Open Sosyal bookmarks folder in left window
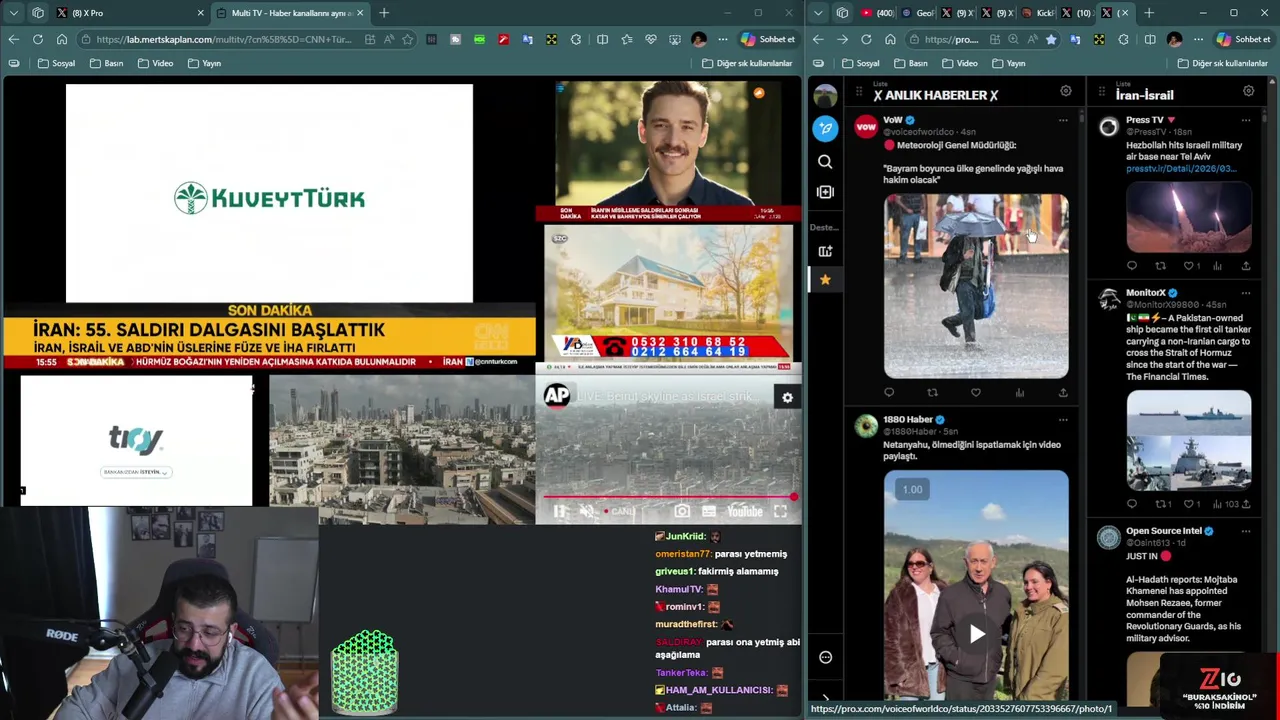 (x=57, y=63)
